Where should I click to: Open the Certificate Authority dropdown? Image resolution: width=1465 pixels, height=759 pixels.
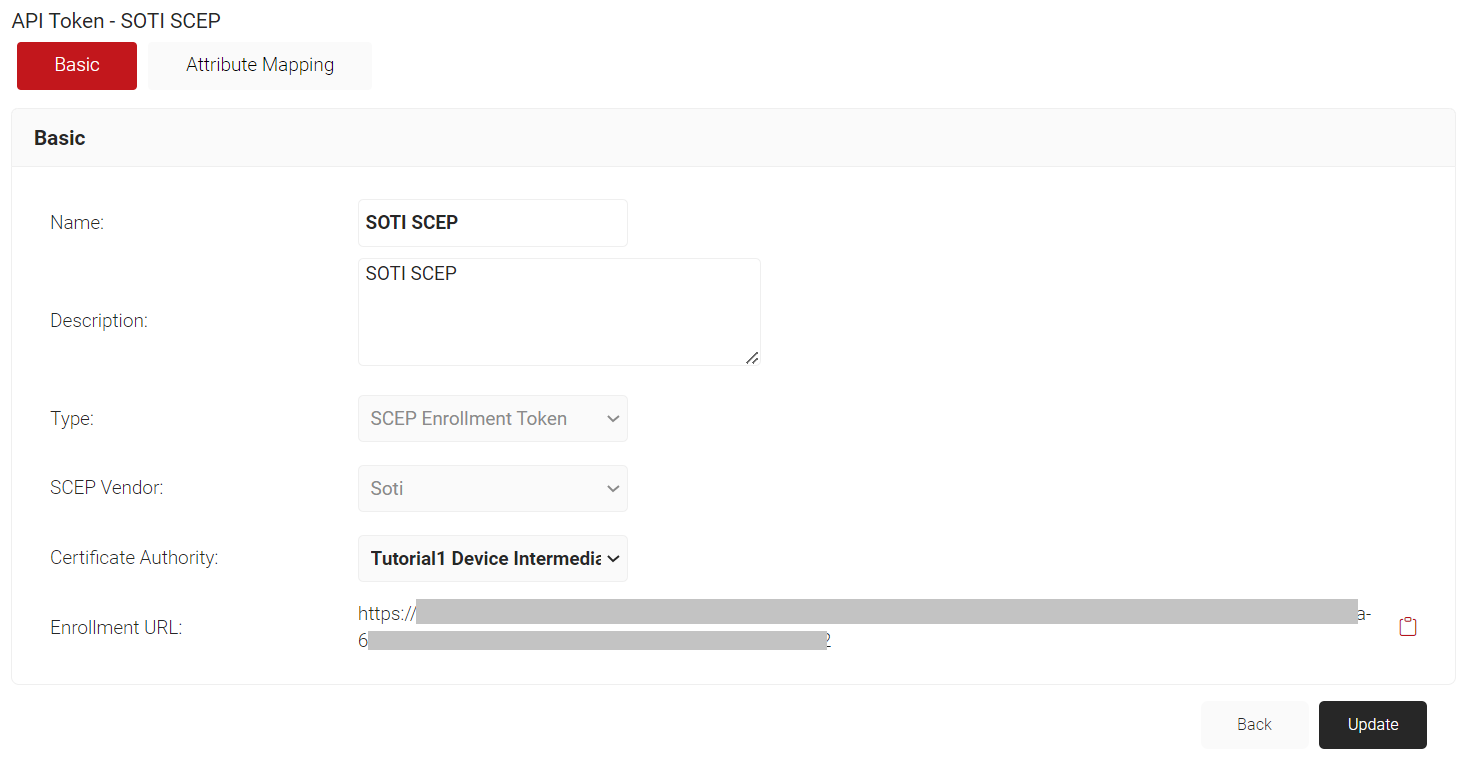493,558
